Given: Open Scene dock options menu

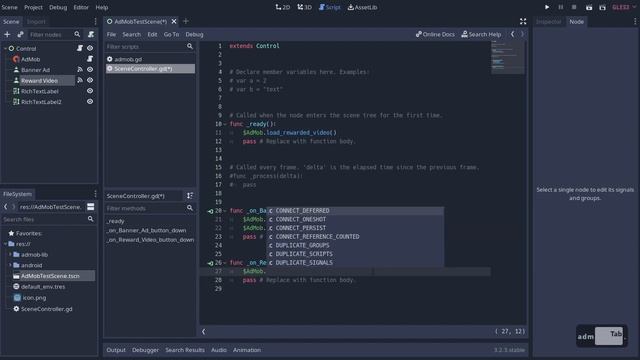Looking at the screenshot, I should [95, 21].
